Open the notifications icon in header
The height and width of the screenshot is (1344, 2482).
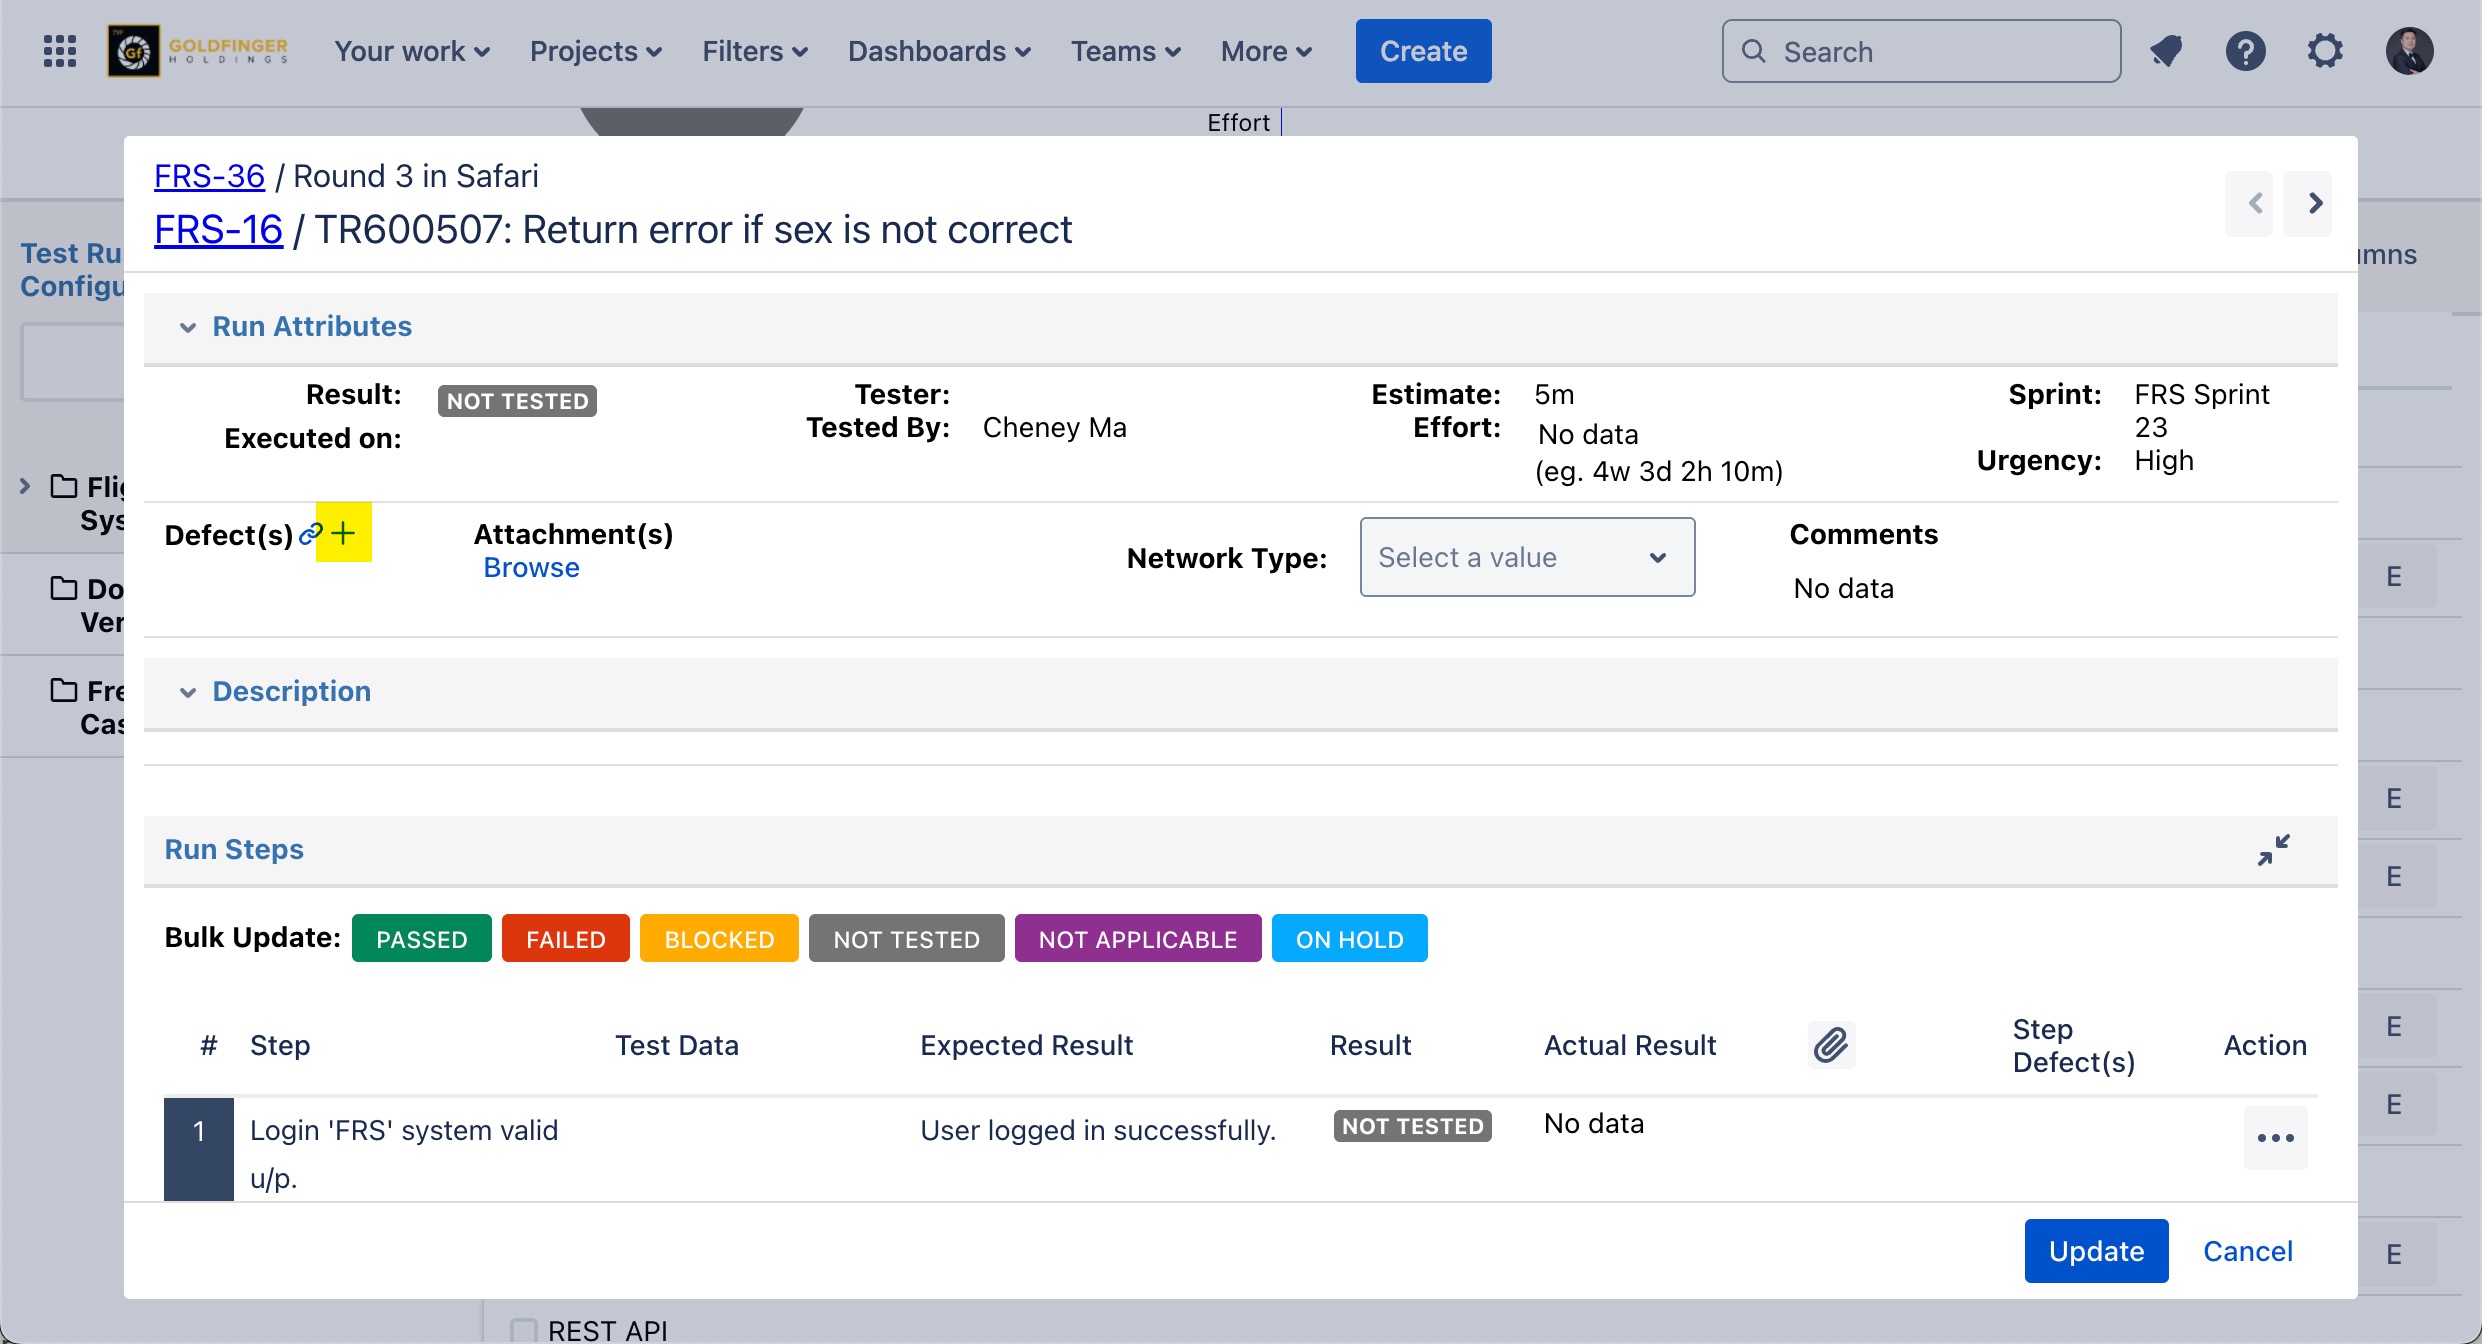click(x=2166, y=51)
